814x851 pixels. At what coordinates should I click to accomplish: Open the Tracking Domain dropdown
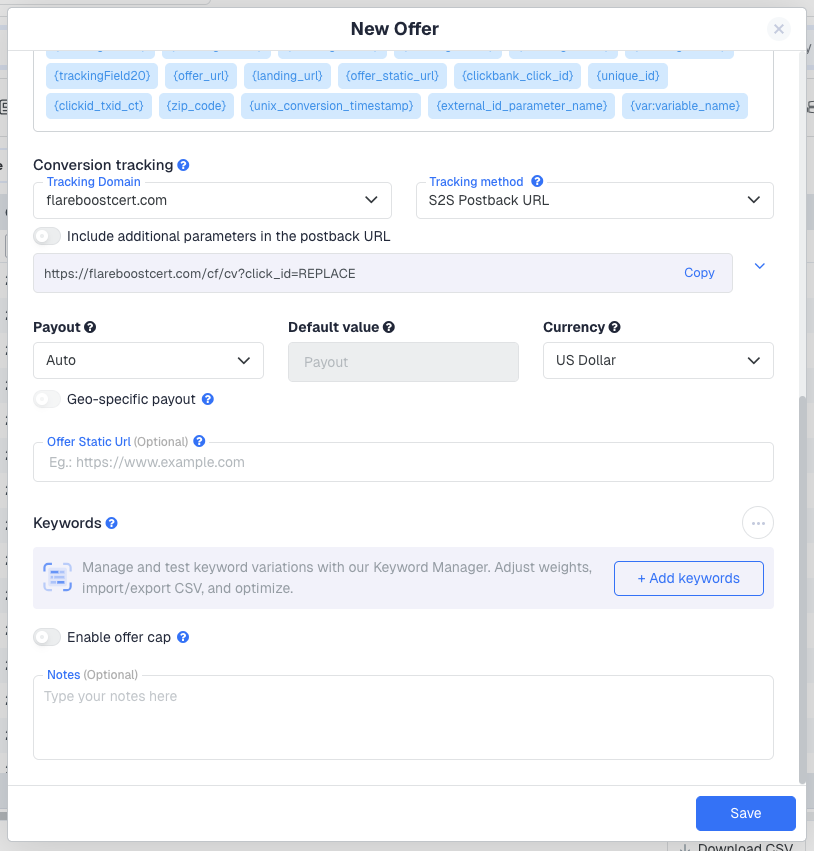pos(211,200)
